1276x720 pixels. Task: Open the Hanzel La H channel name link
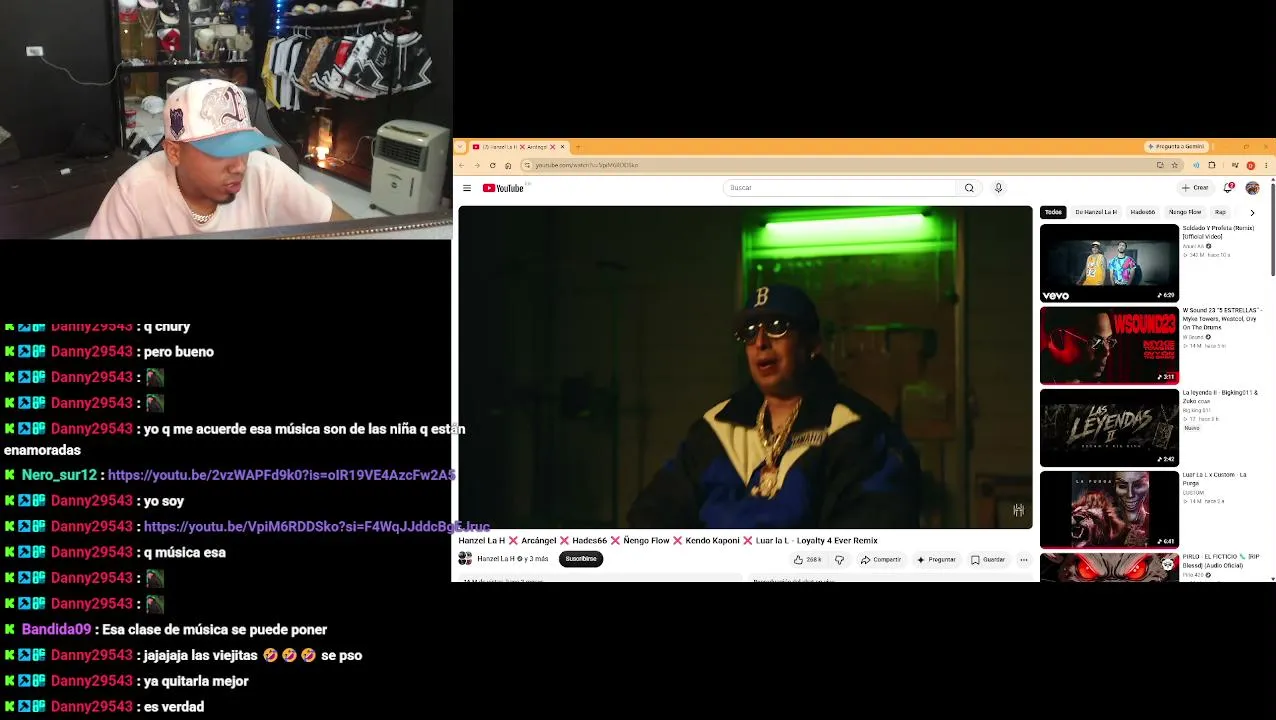coord(496,559)
